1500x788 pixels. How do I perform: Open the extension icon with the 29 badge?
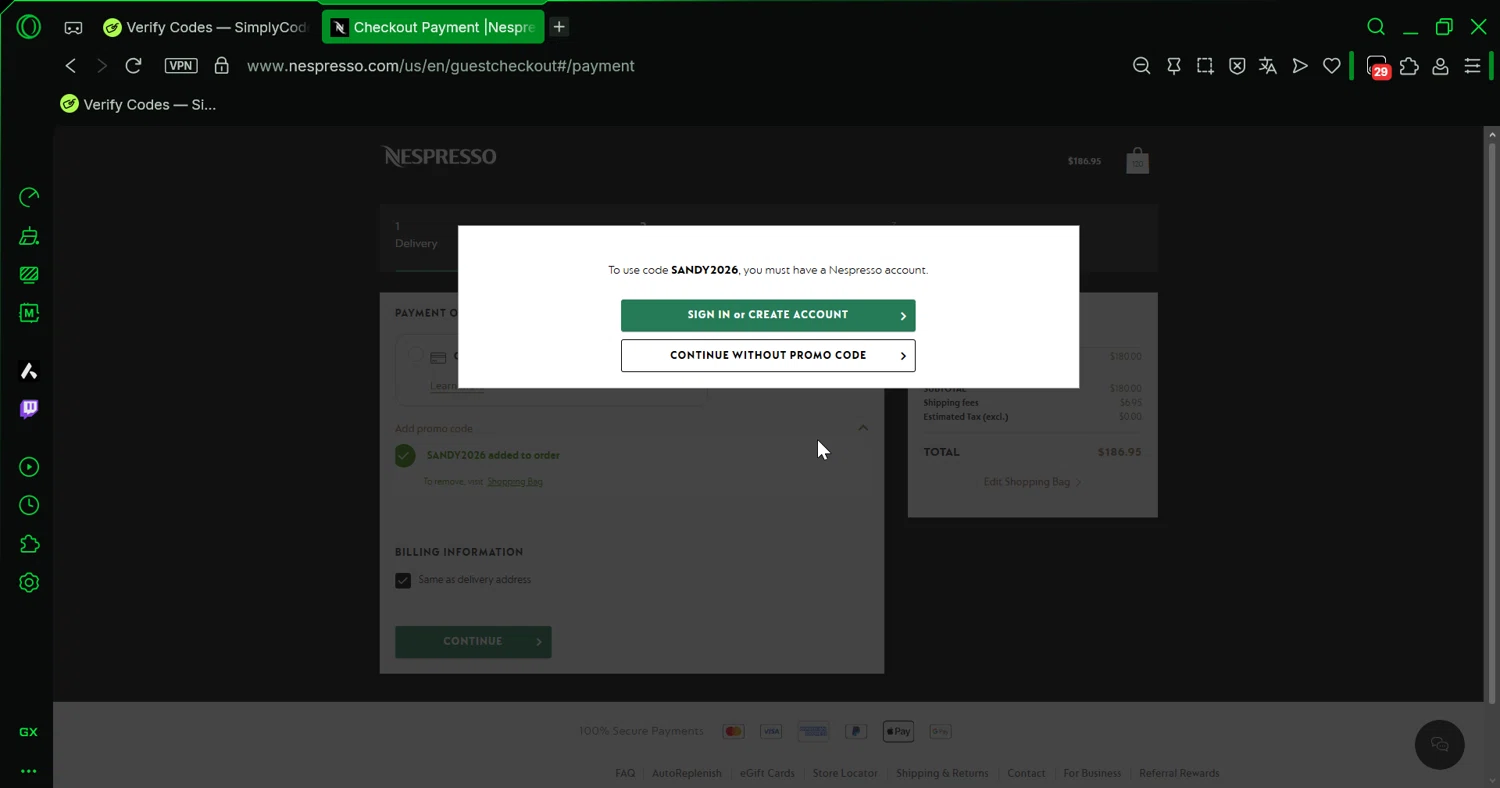tap(1378, 66)
